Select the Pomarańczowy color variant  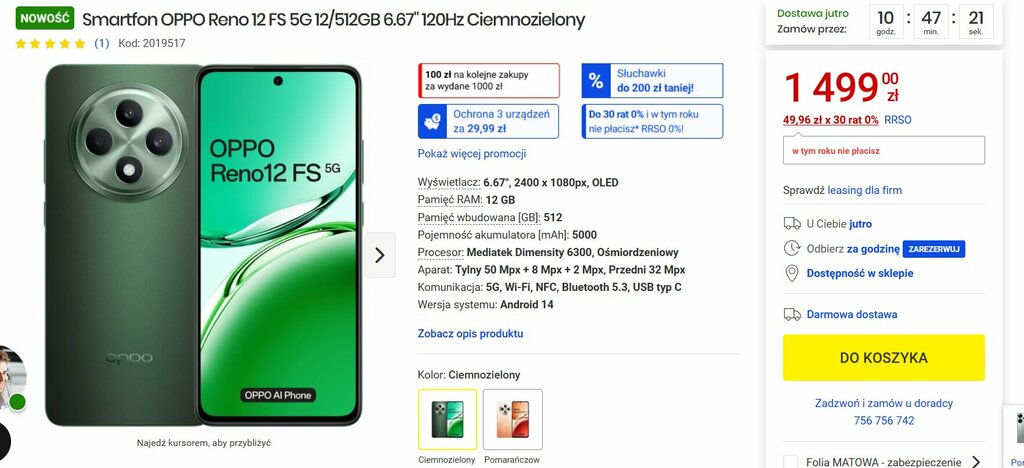tap(513, 419)
